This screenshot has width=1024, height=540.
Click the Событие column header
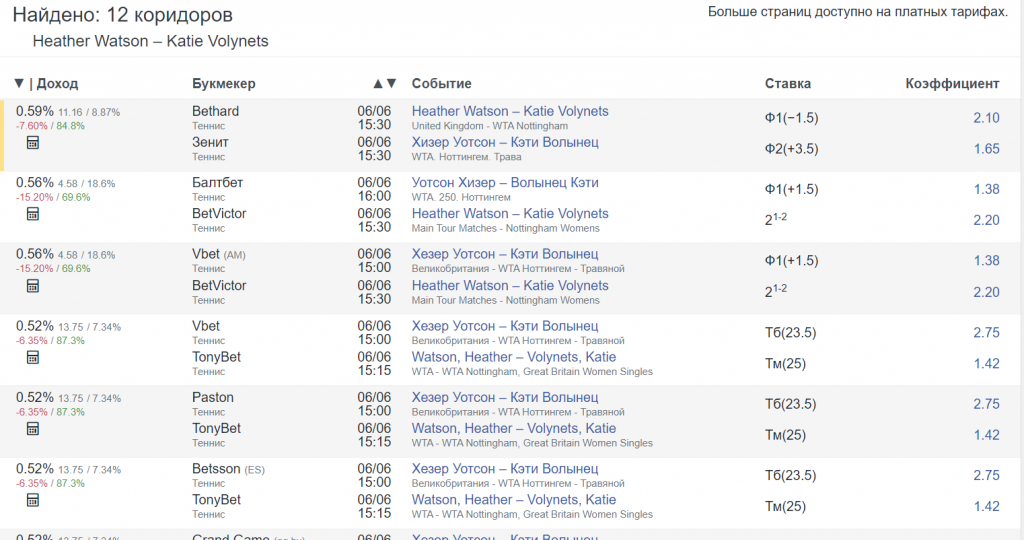[x=441, y=84]
